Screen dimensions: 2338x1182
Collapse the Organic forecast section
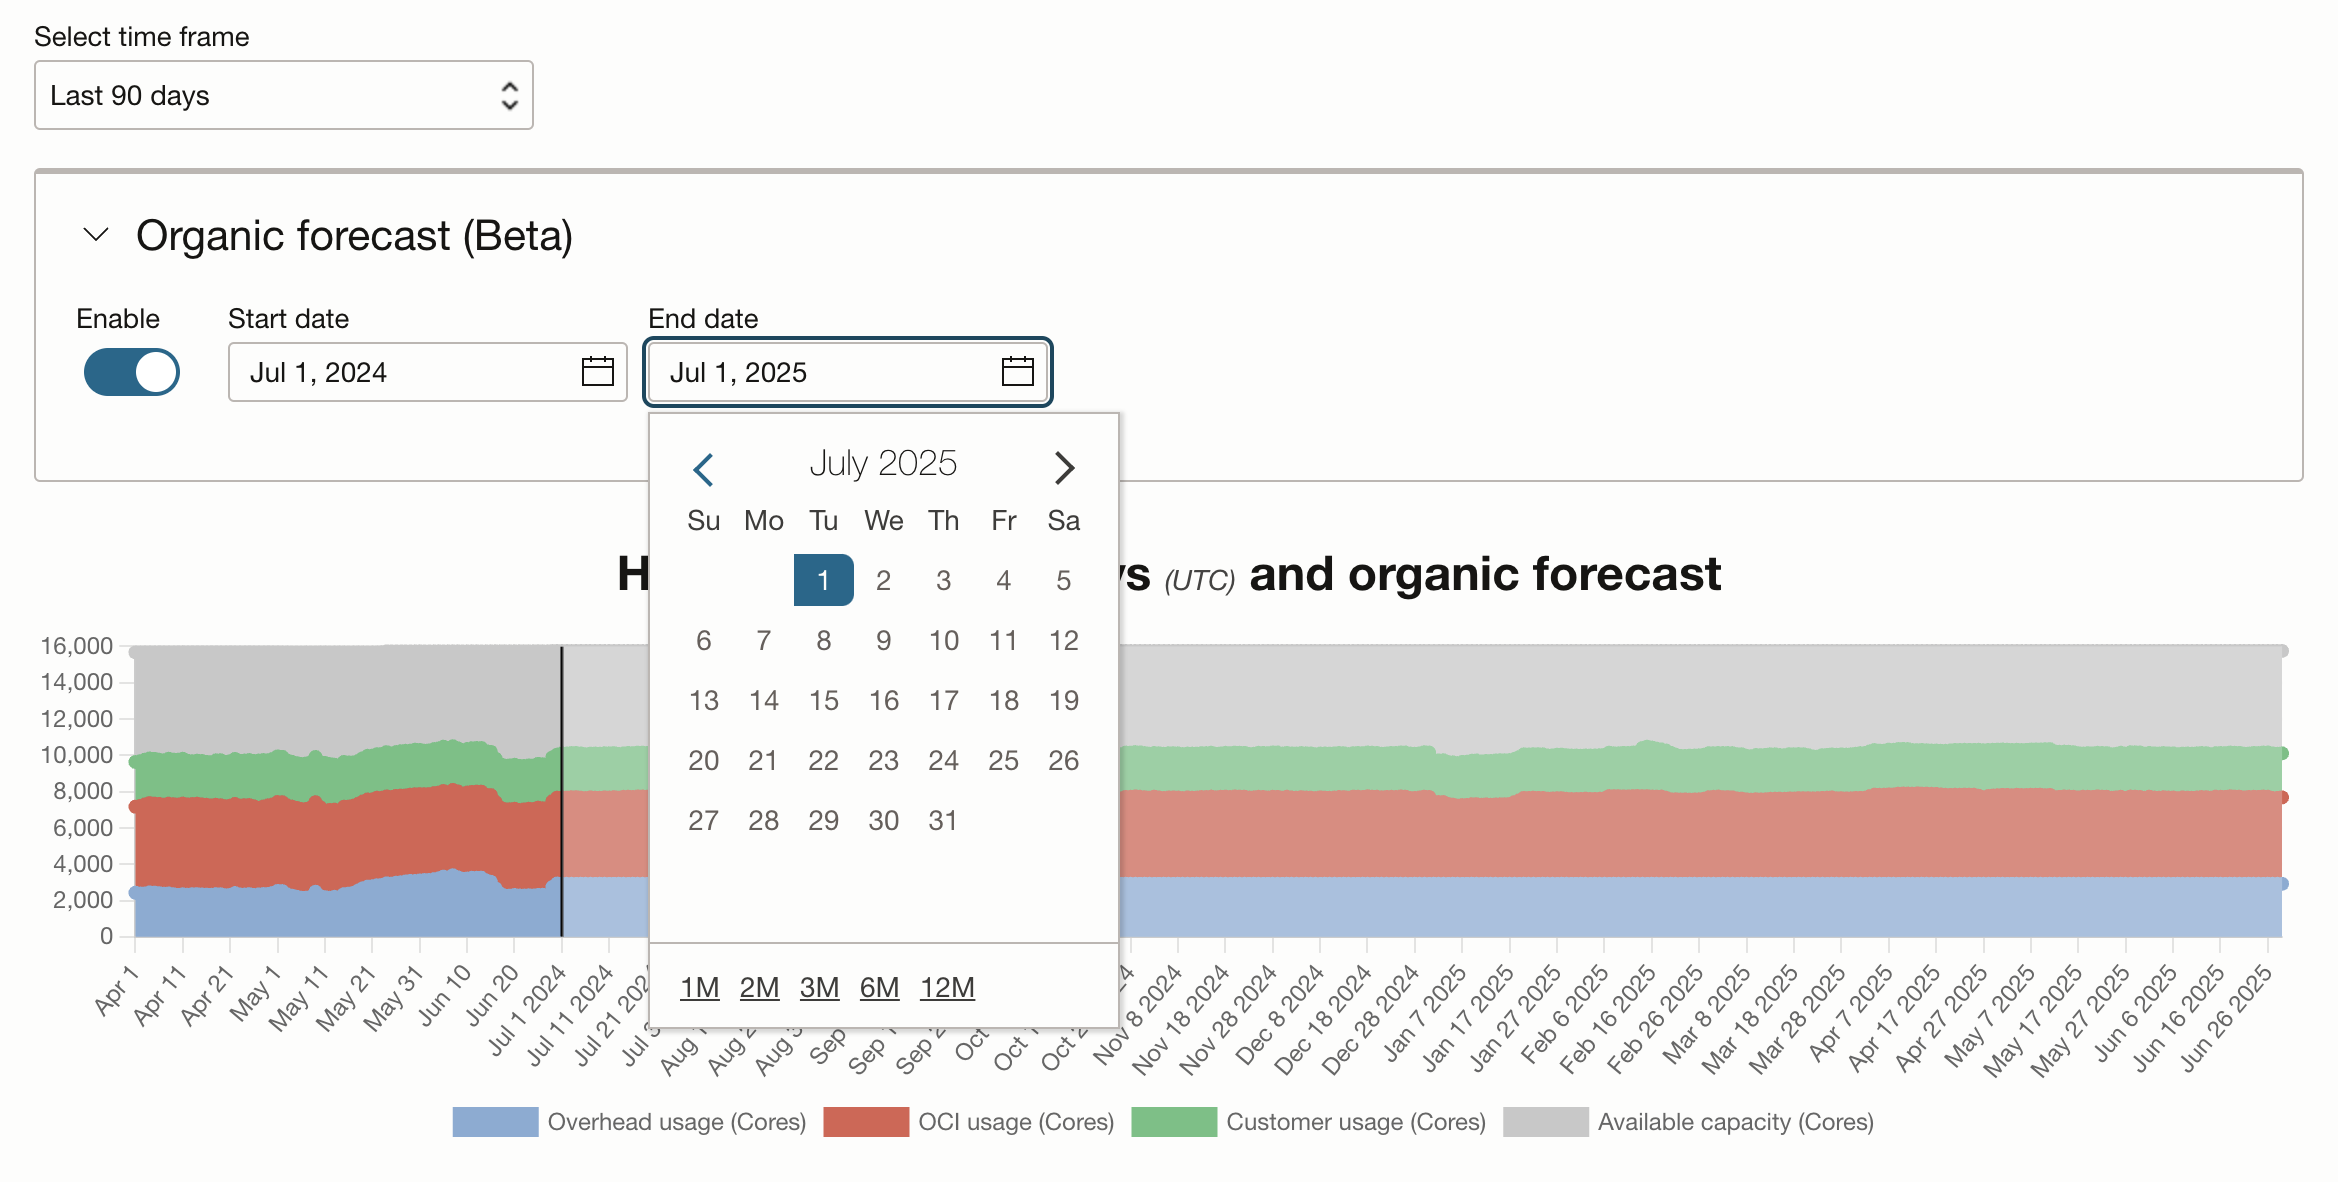pyautogui.click(x=95, y=236)
